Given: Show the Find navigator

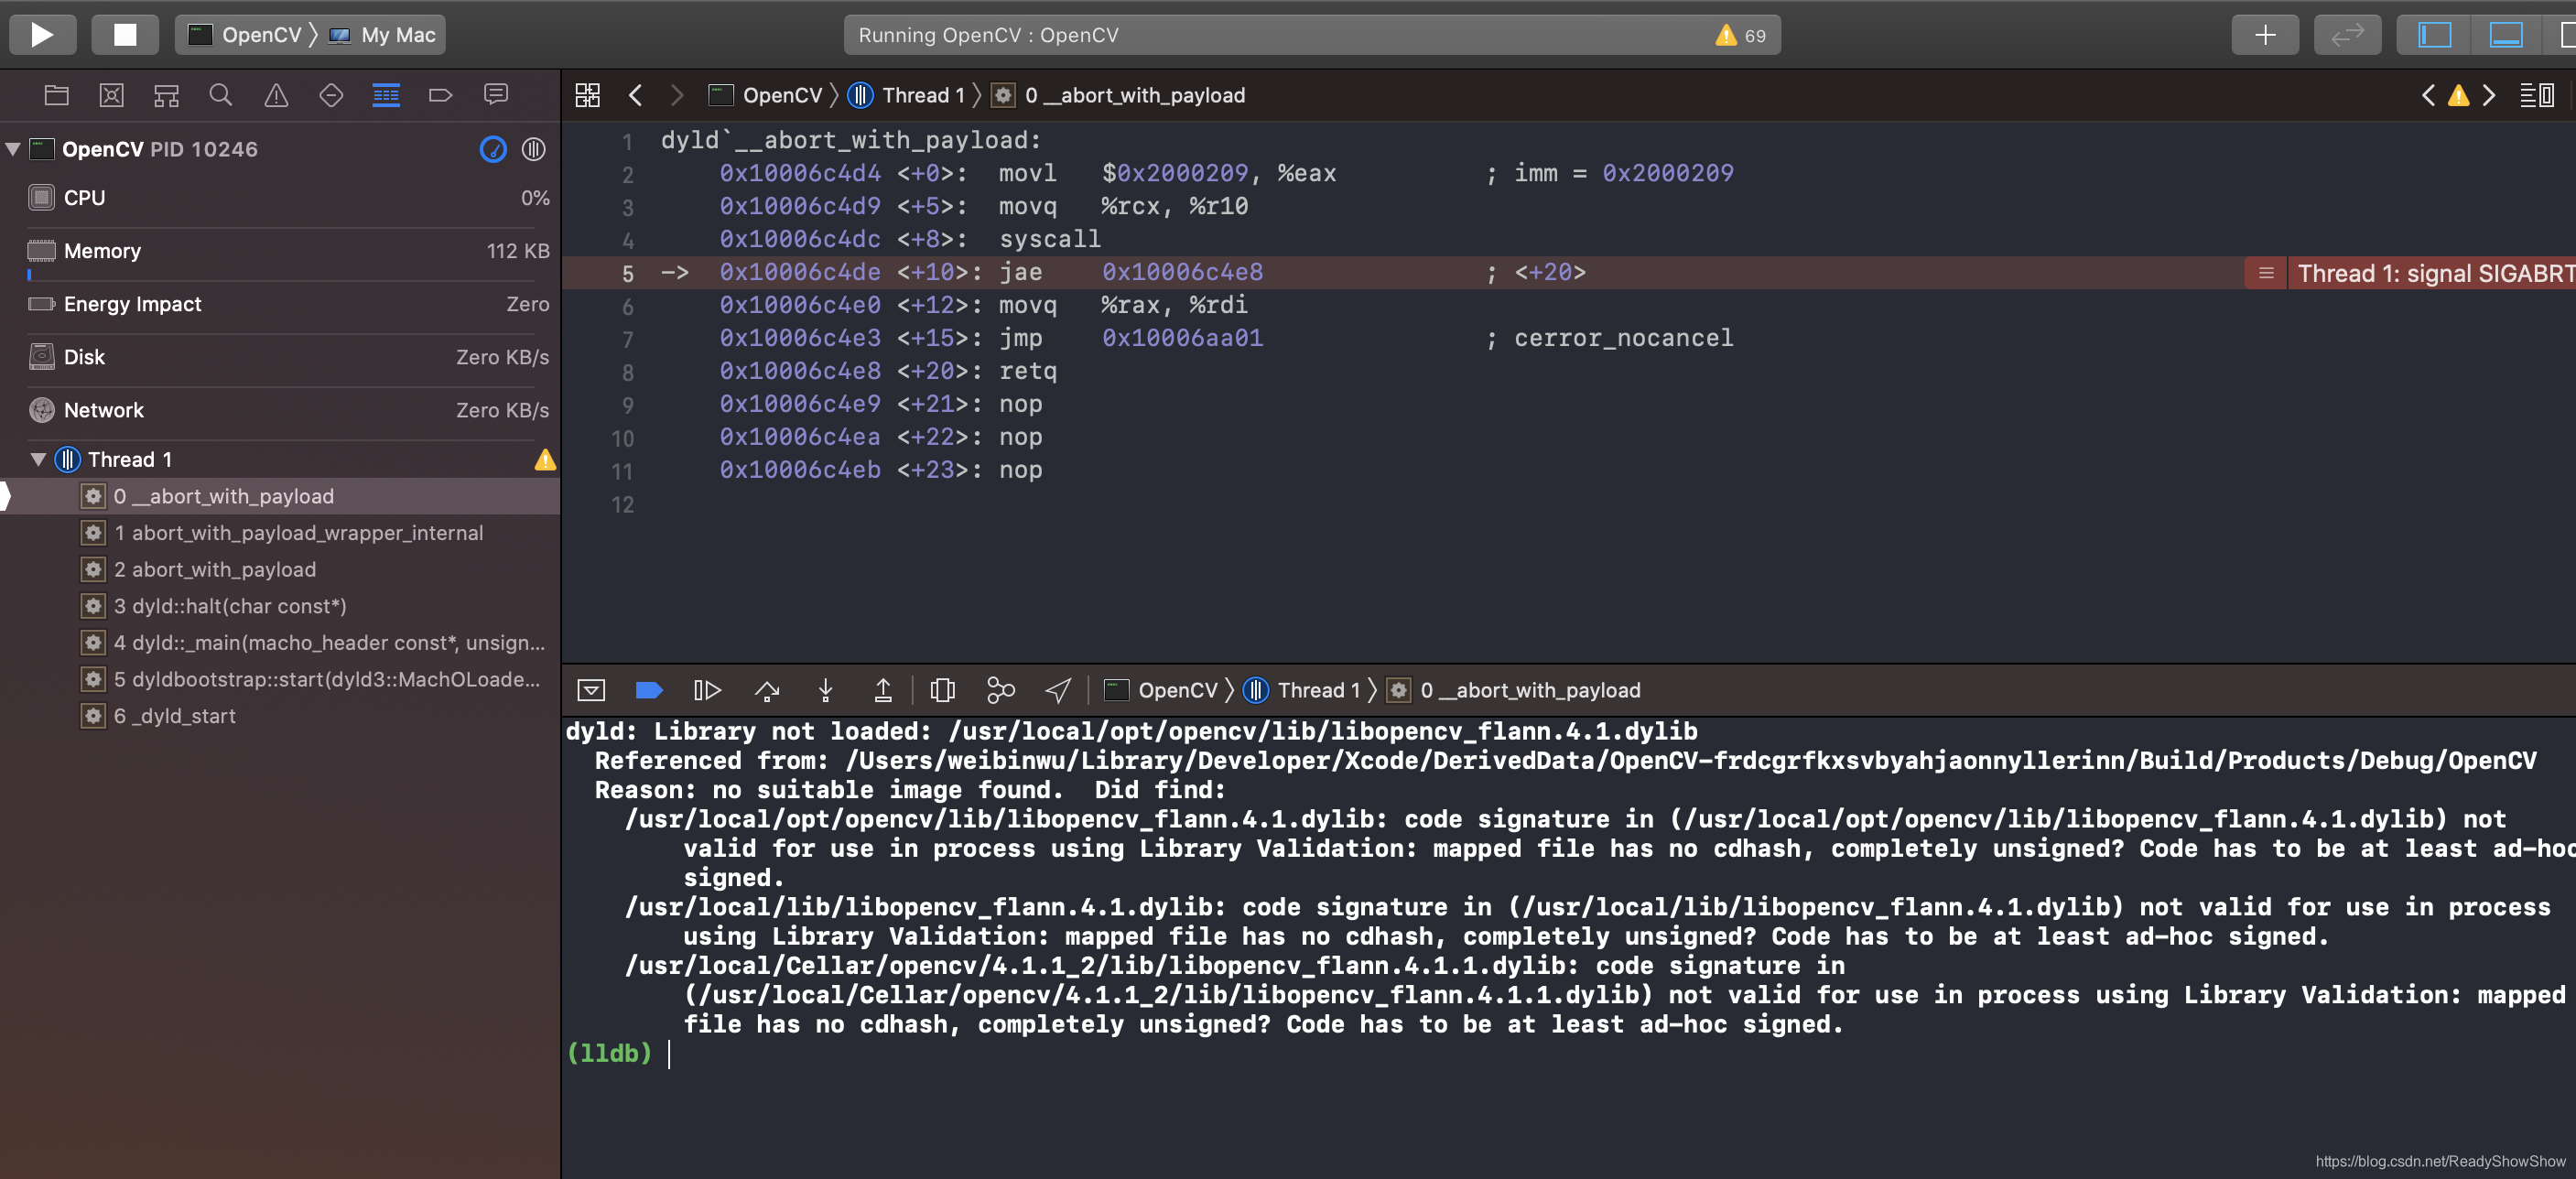Looking at the screenshot, I should coord(221,95).
